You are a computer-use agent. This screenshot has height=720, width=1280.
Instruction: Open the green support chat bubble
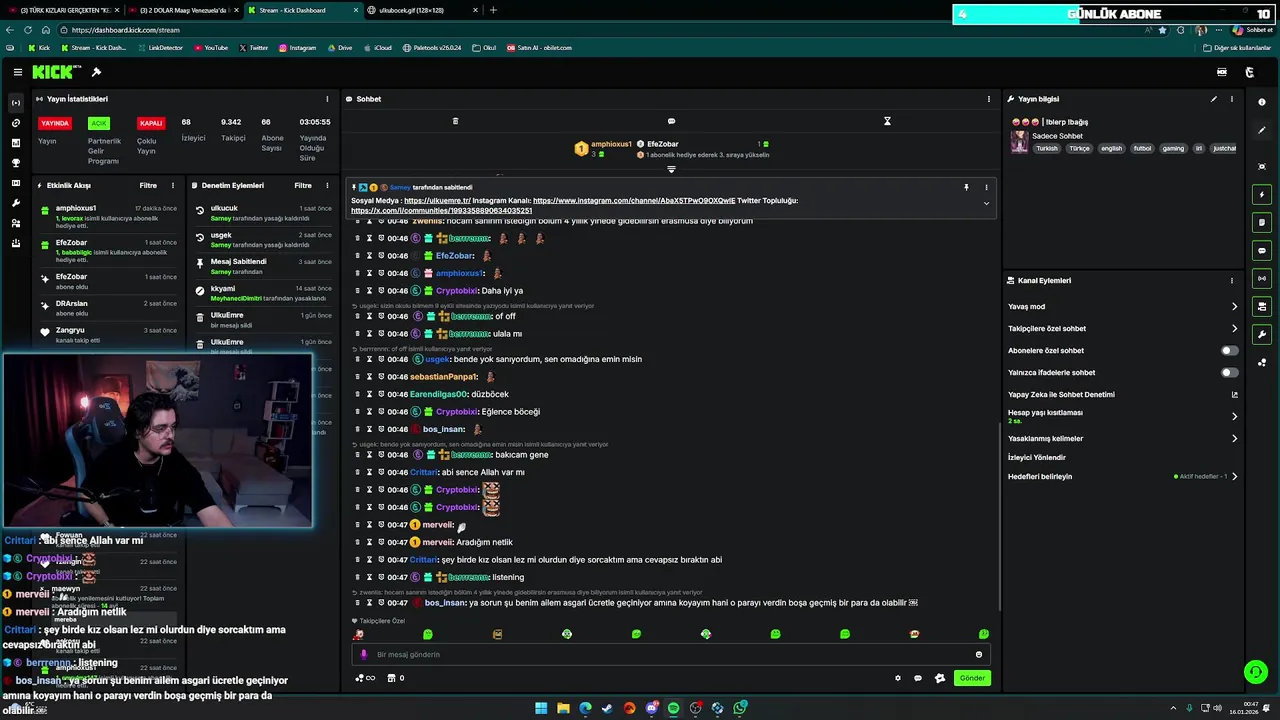[1254, 671]
